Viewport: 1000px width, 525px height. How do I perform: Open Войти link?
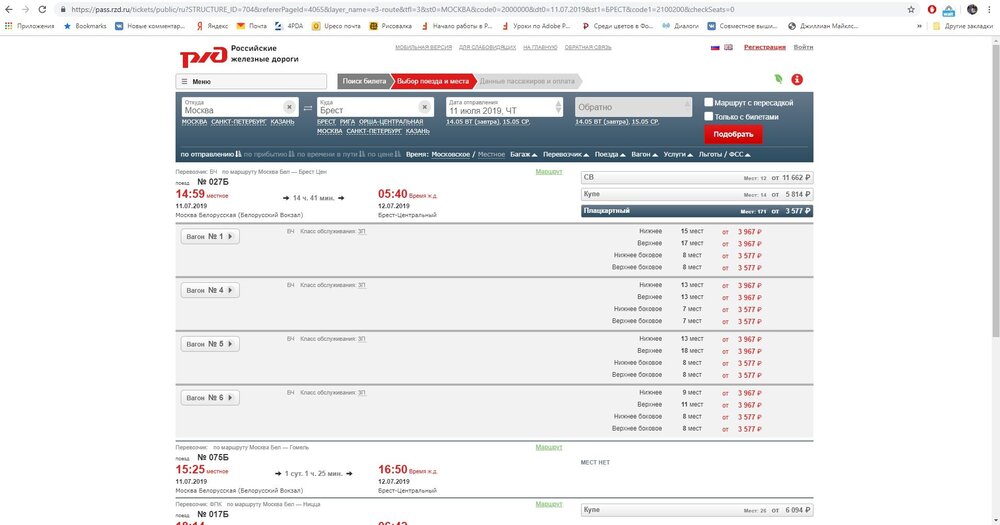coord(803,47)
